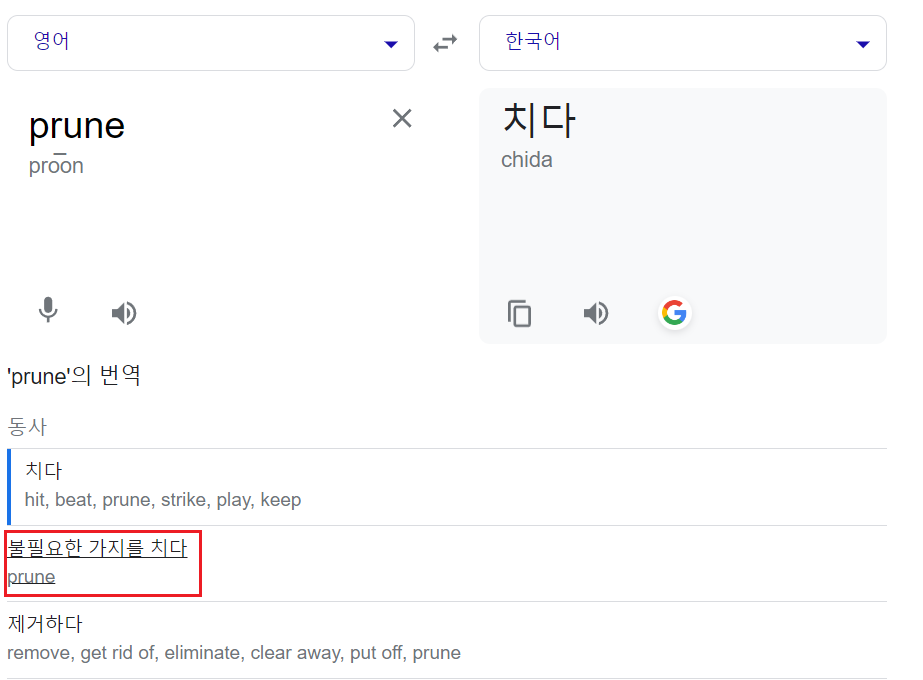Listen to the Korean translation audio
Screen dimensions: 923x680
(596, 313)
